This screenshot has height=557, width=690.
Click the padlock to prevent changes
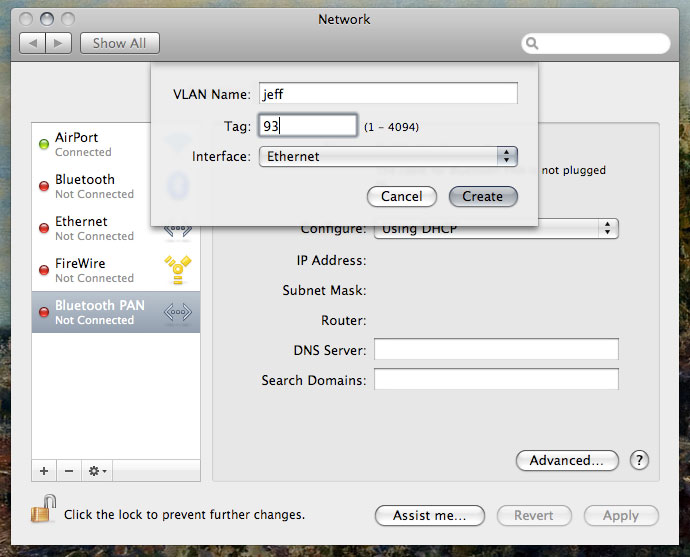[x=44, y=508]
